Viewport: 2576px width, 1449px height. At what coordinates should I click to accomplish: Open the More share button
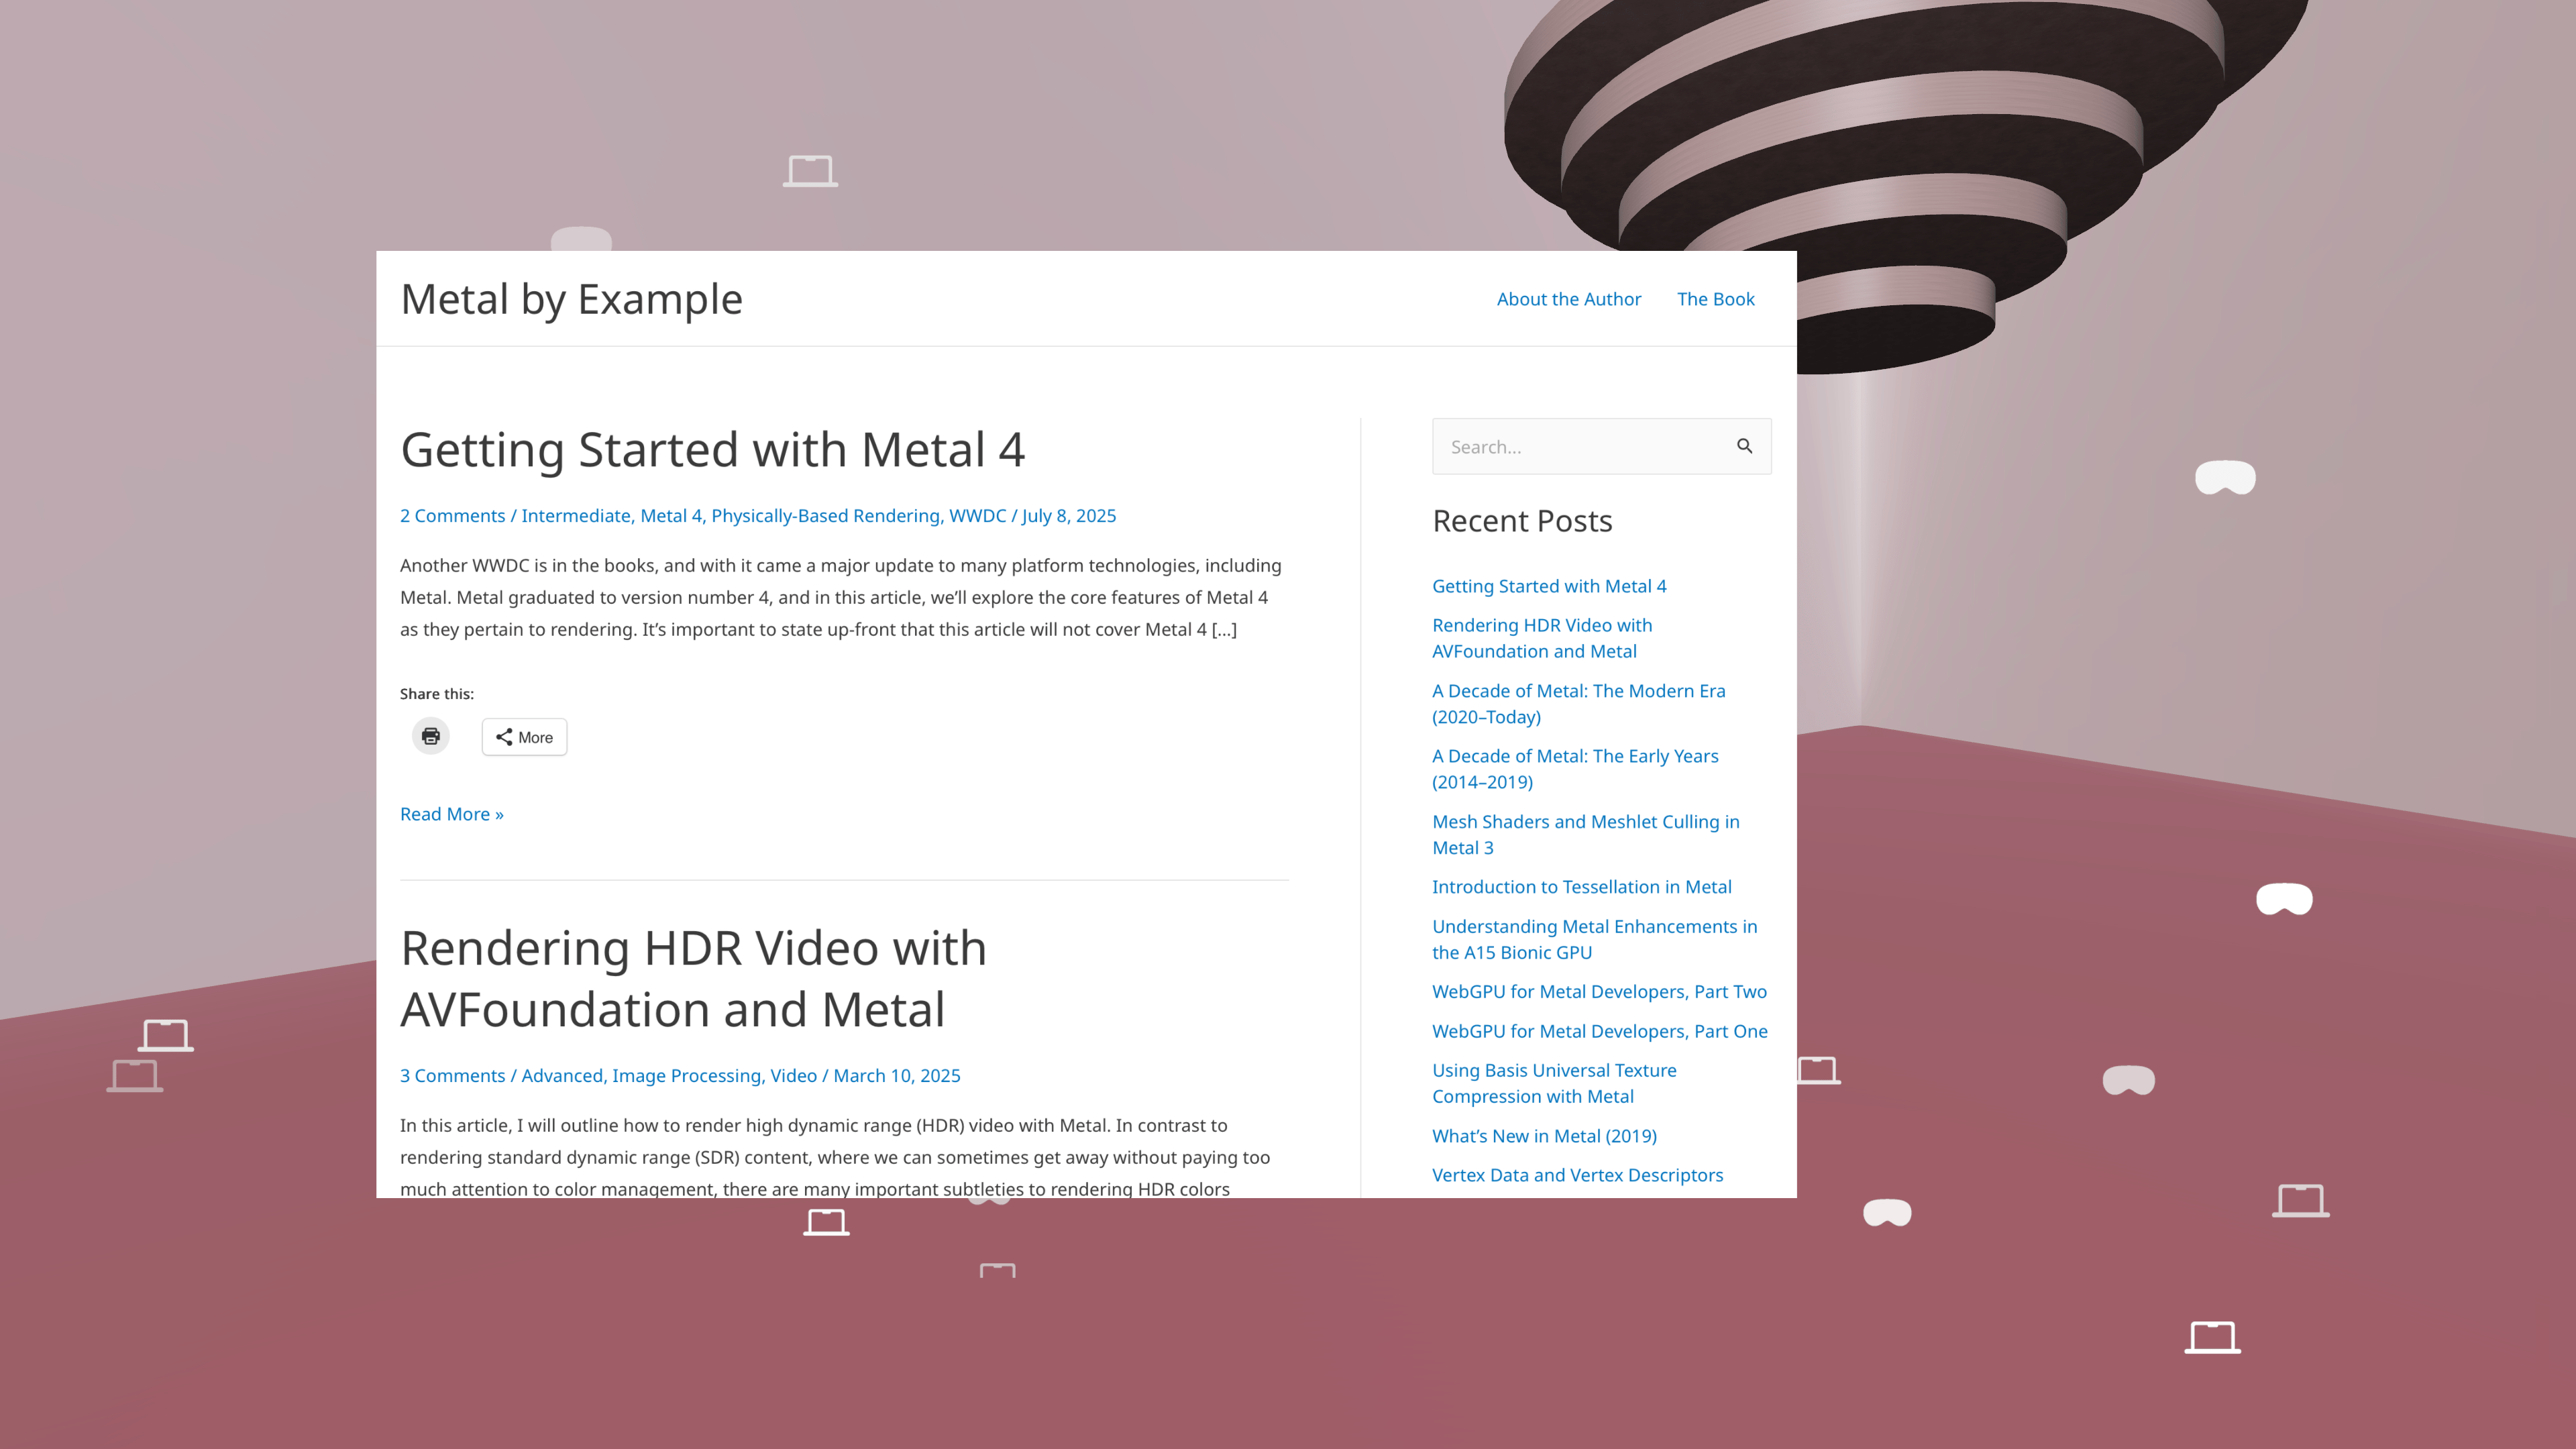click(524, 737)
